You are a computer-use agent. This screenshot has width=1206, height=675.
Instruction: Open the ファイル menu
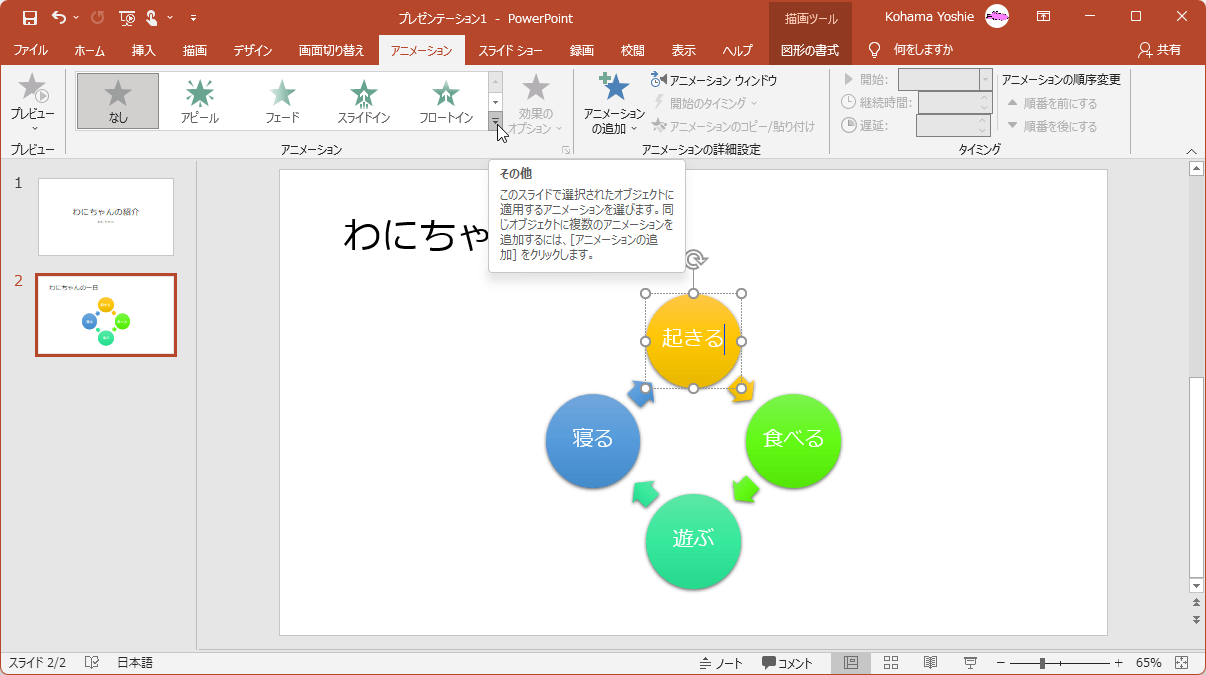31,47
